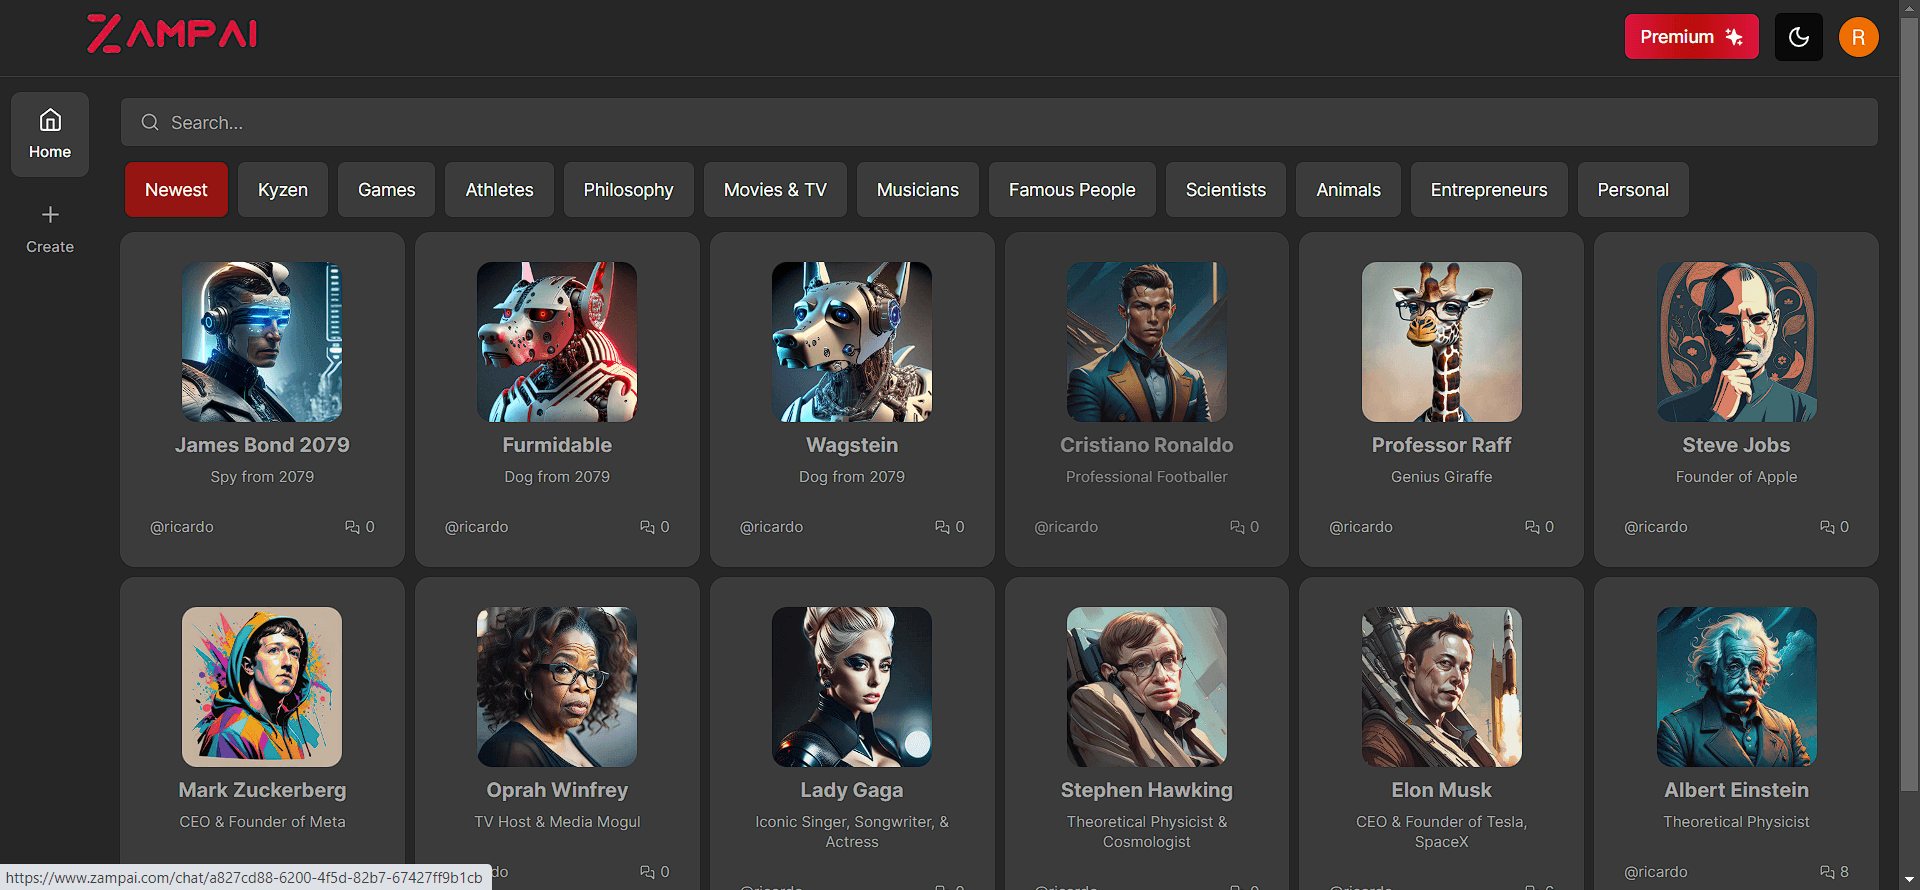Open Wagstein robot dog image
This screenshot has width=1920, height=890.
click(852, 342)
